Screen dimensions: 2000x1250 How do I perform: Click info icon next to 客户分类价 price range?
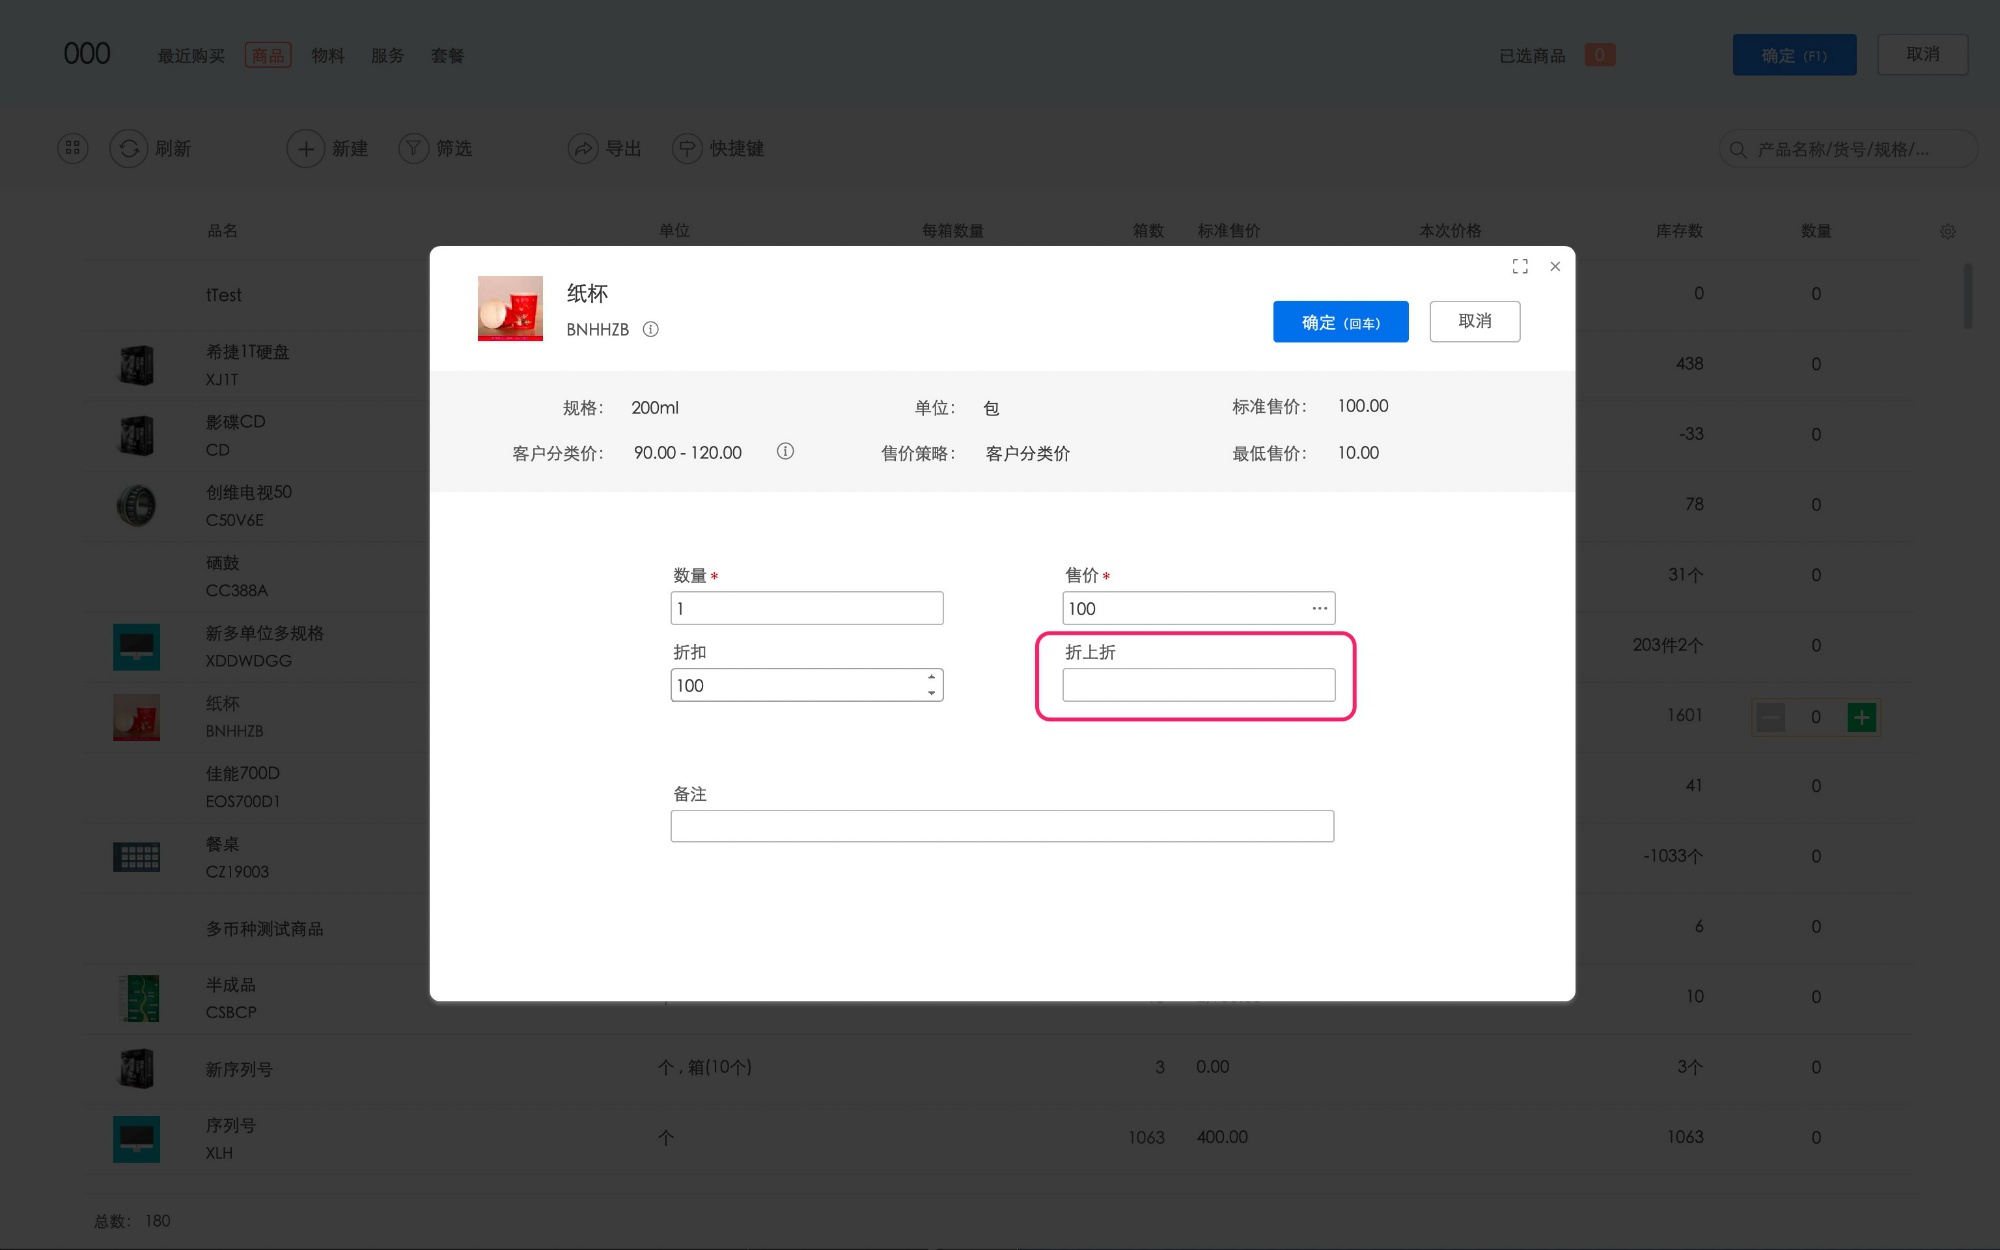pyautogui.click(x=785, y=452)
